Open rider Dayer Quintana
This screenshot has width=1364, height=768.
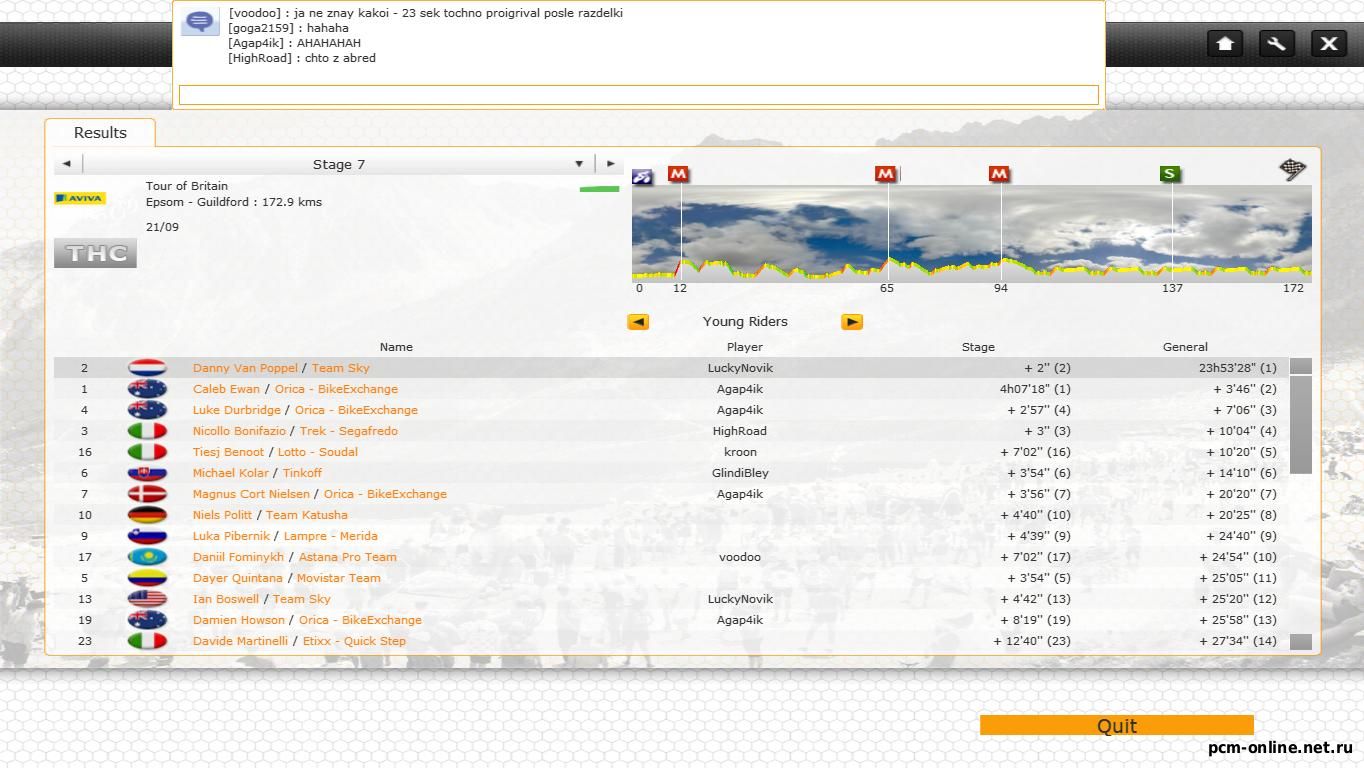[238, 578]
